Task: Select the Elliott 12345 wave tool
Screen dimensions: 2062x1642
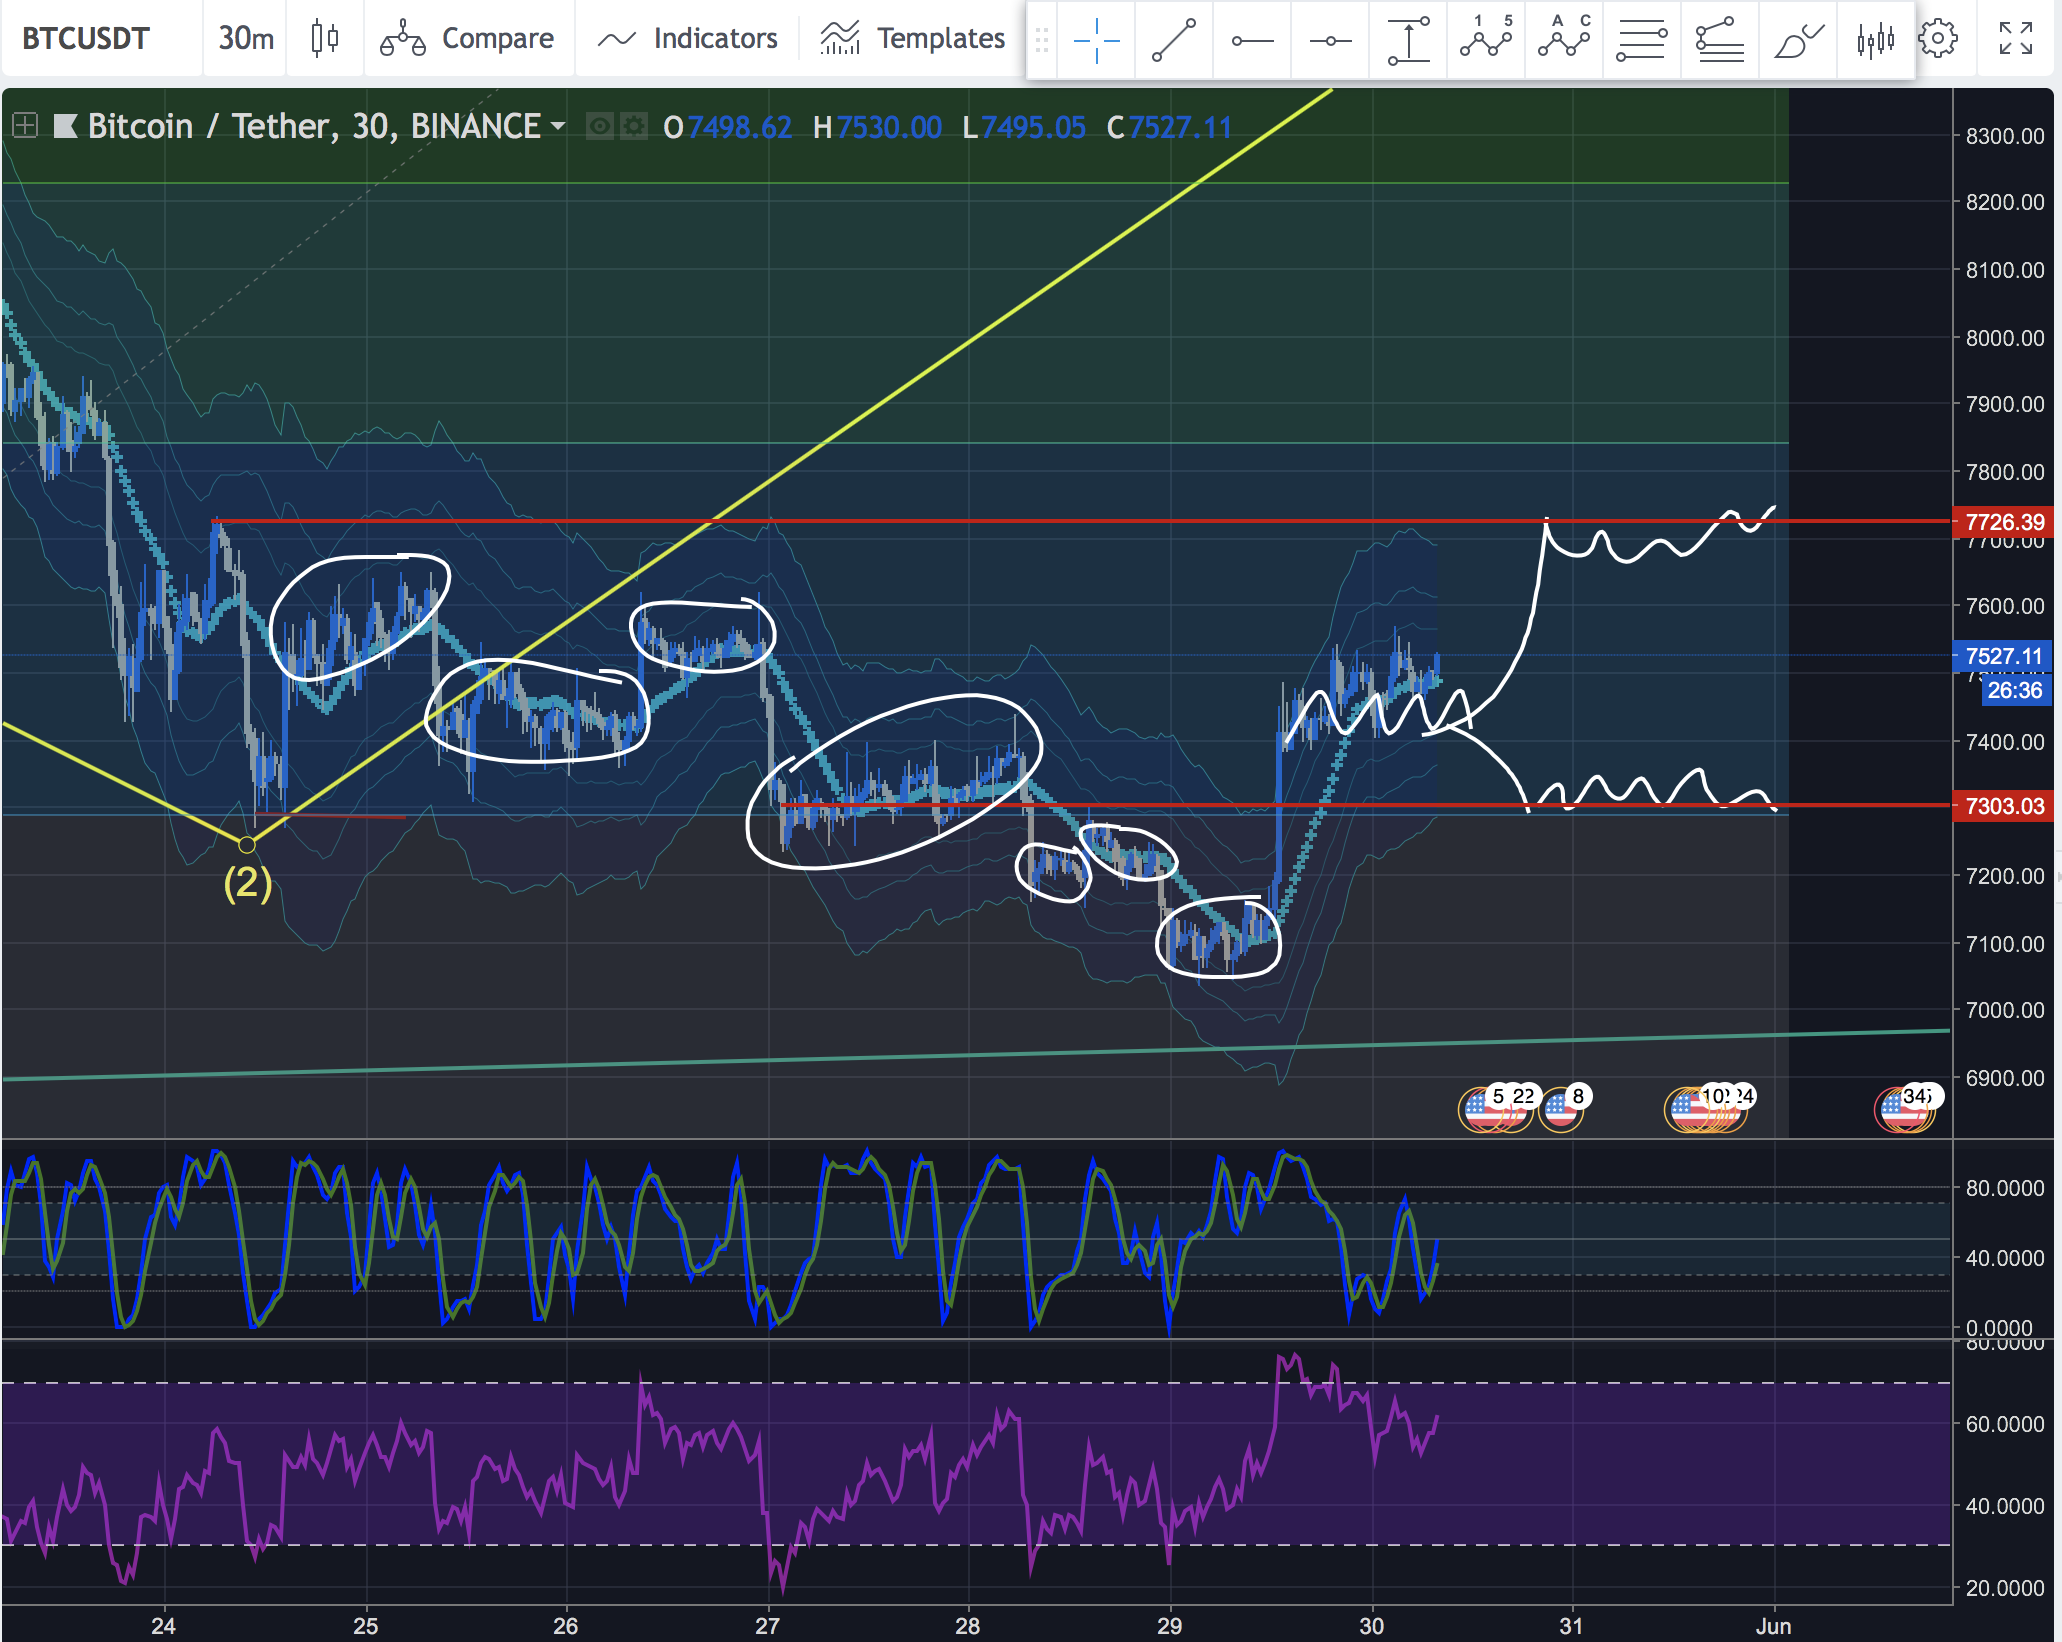Action: (x=1486, y=40)
